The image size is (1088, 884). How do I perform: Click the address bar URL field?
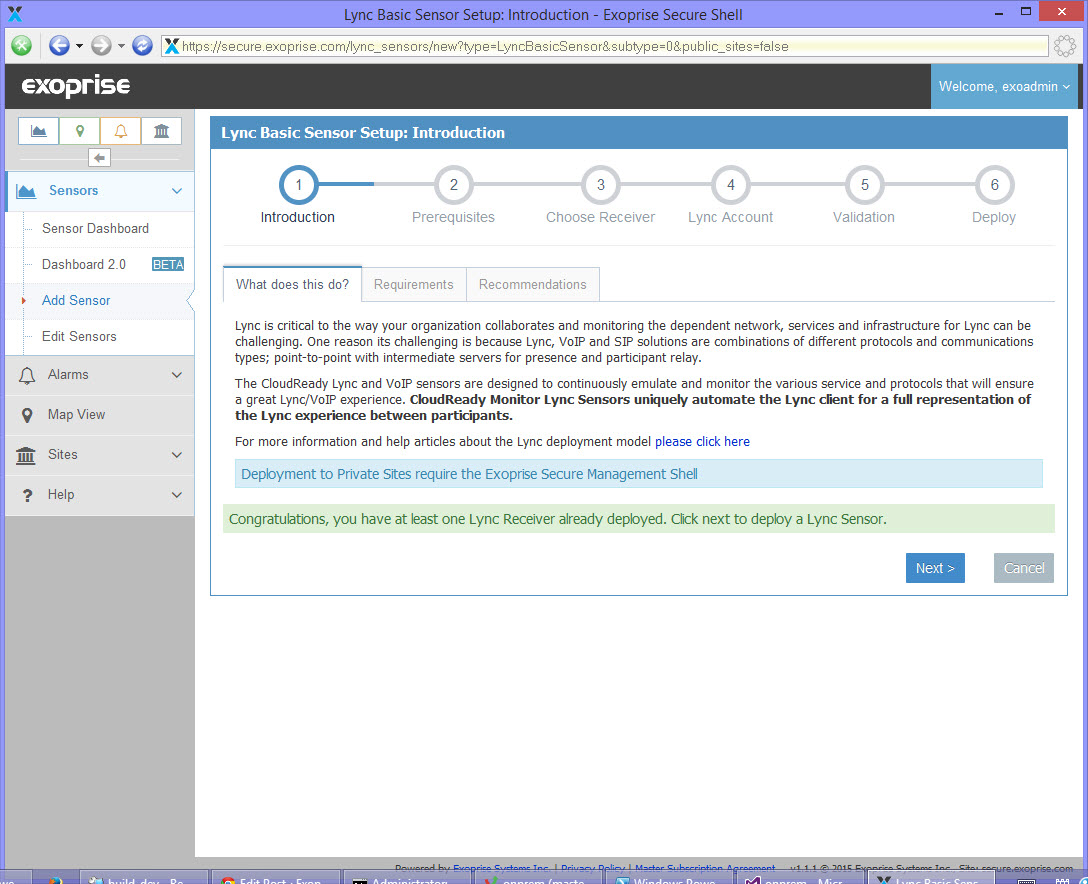604,46
